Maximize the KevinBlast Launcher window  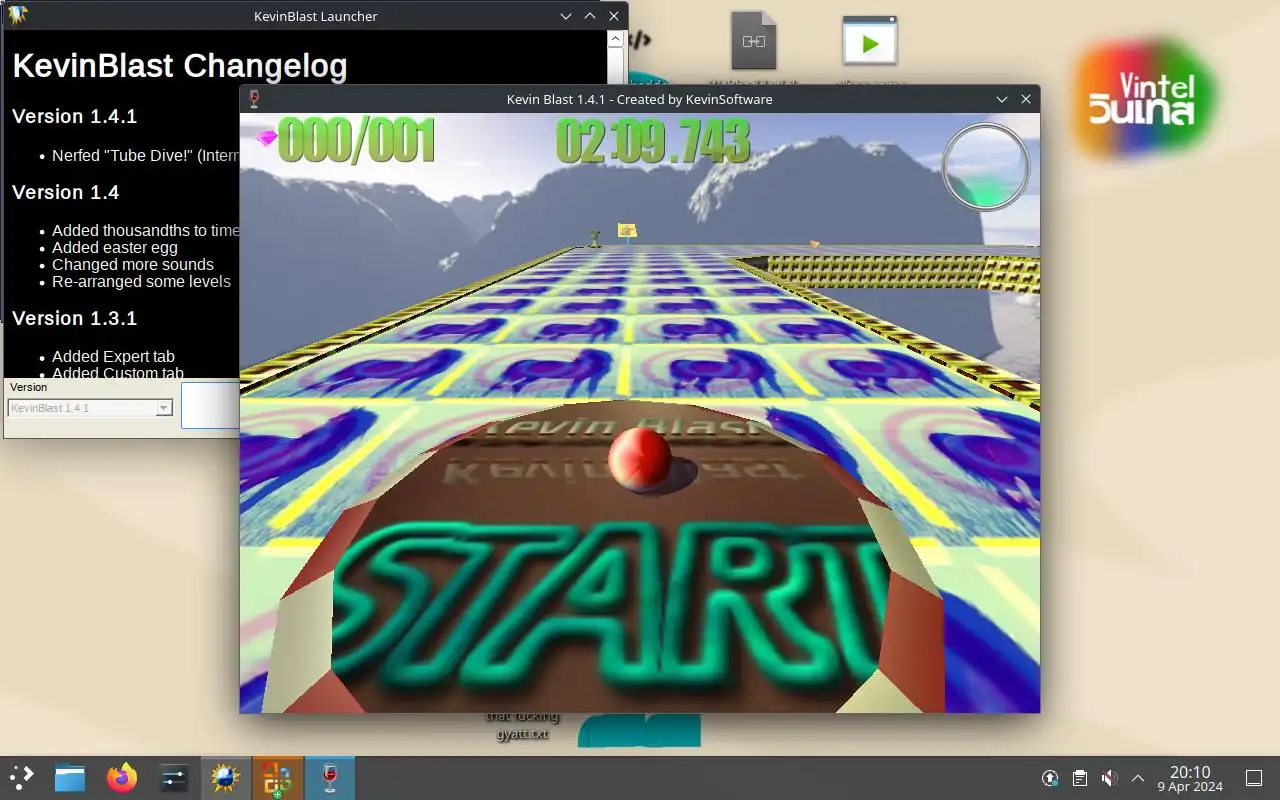click(x=590, y=15)
